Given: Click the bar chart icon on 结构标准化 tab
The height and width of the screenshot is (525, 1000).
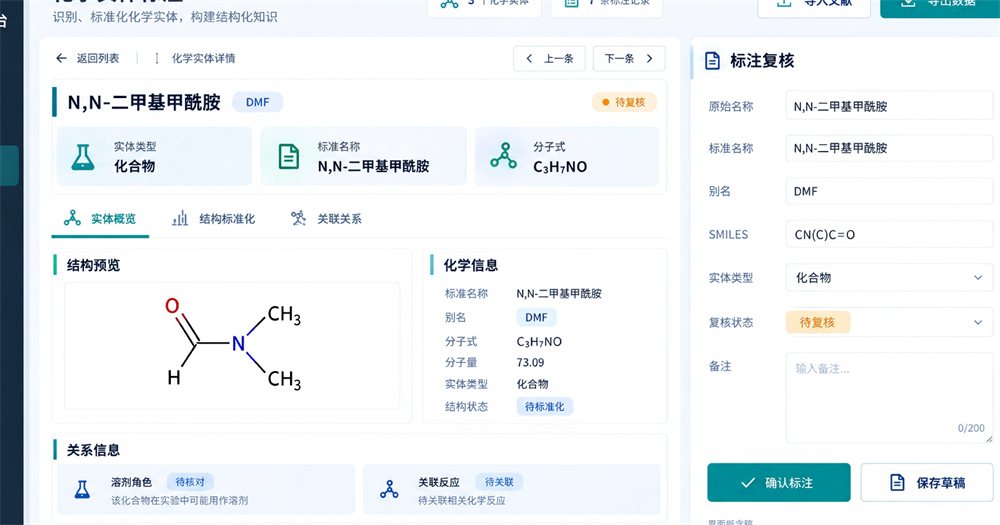Looking at the screenshot, I should tap(180, 218).
